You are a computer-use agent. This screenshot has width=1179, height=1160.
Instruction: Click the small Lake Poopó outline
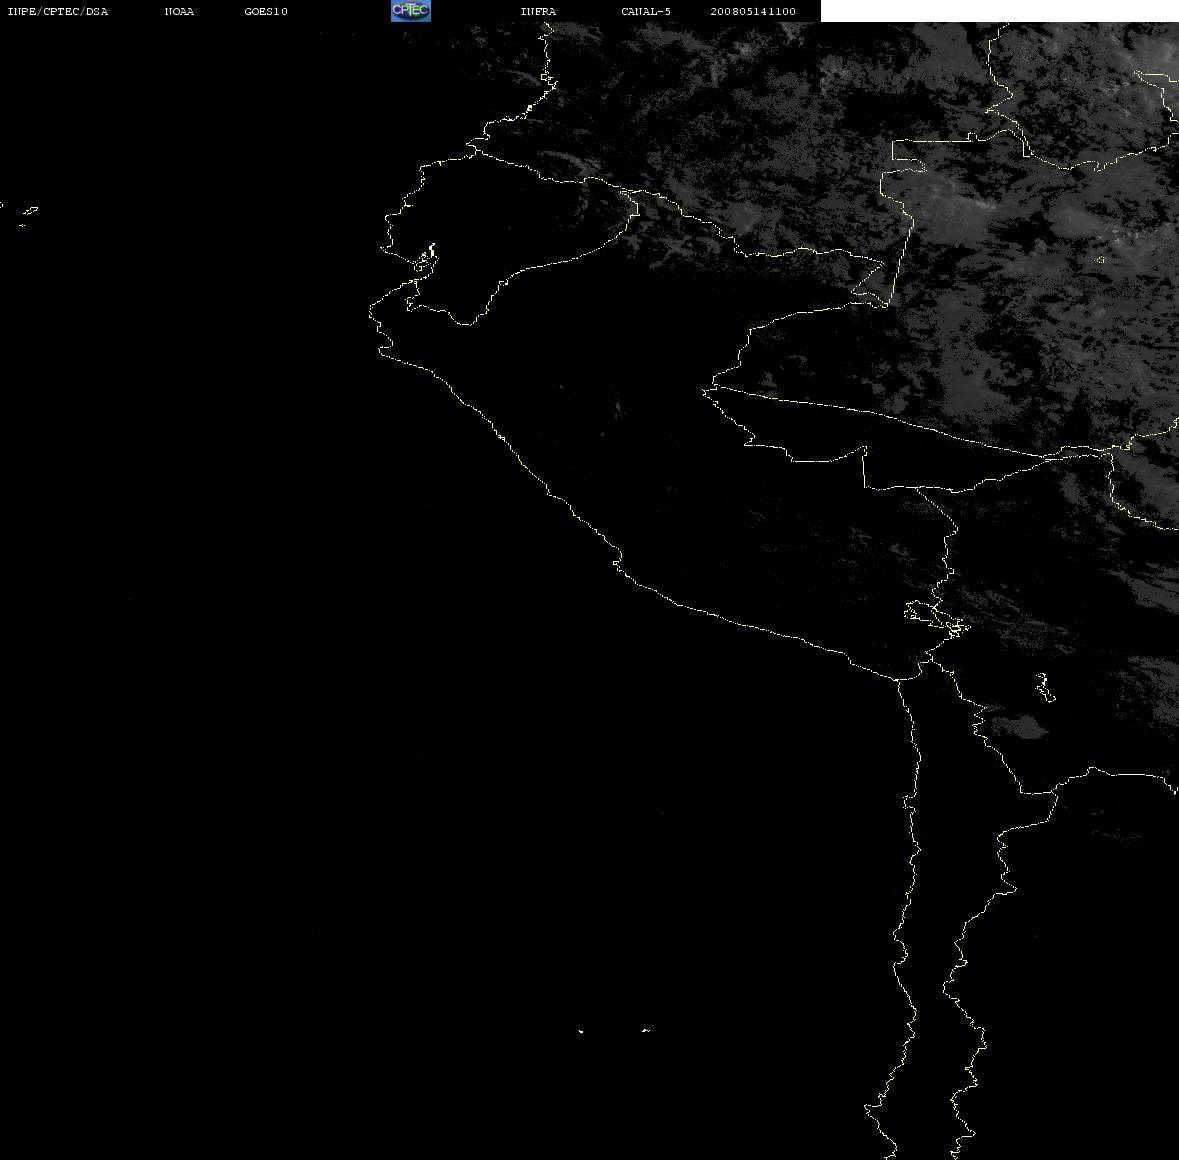pyautogui.click(x=1045, y=688)
